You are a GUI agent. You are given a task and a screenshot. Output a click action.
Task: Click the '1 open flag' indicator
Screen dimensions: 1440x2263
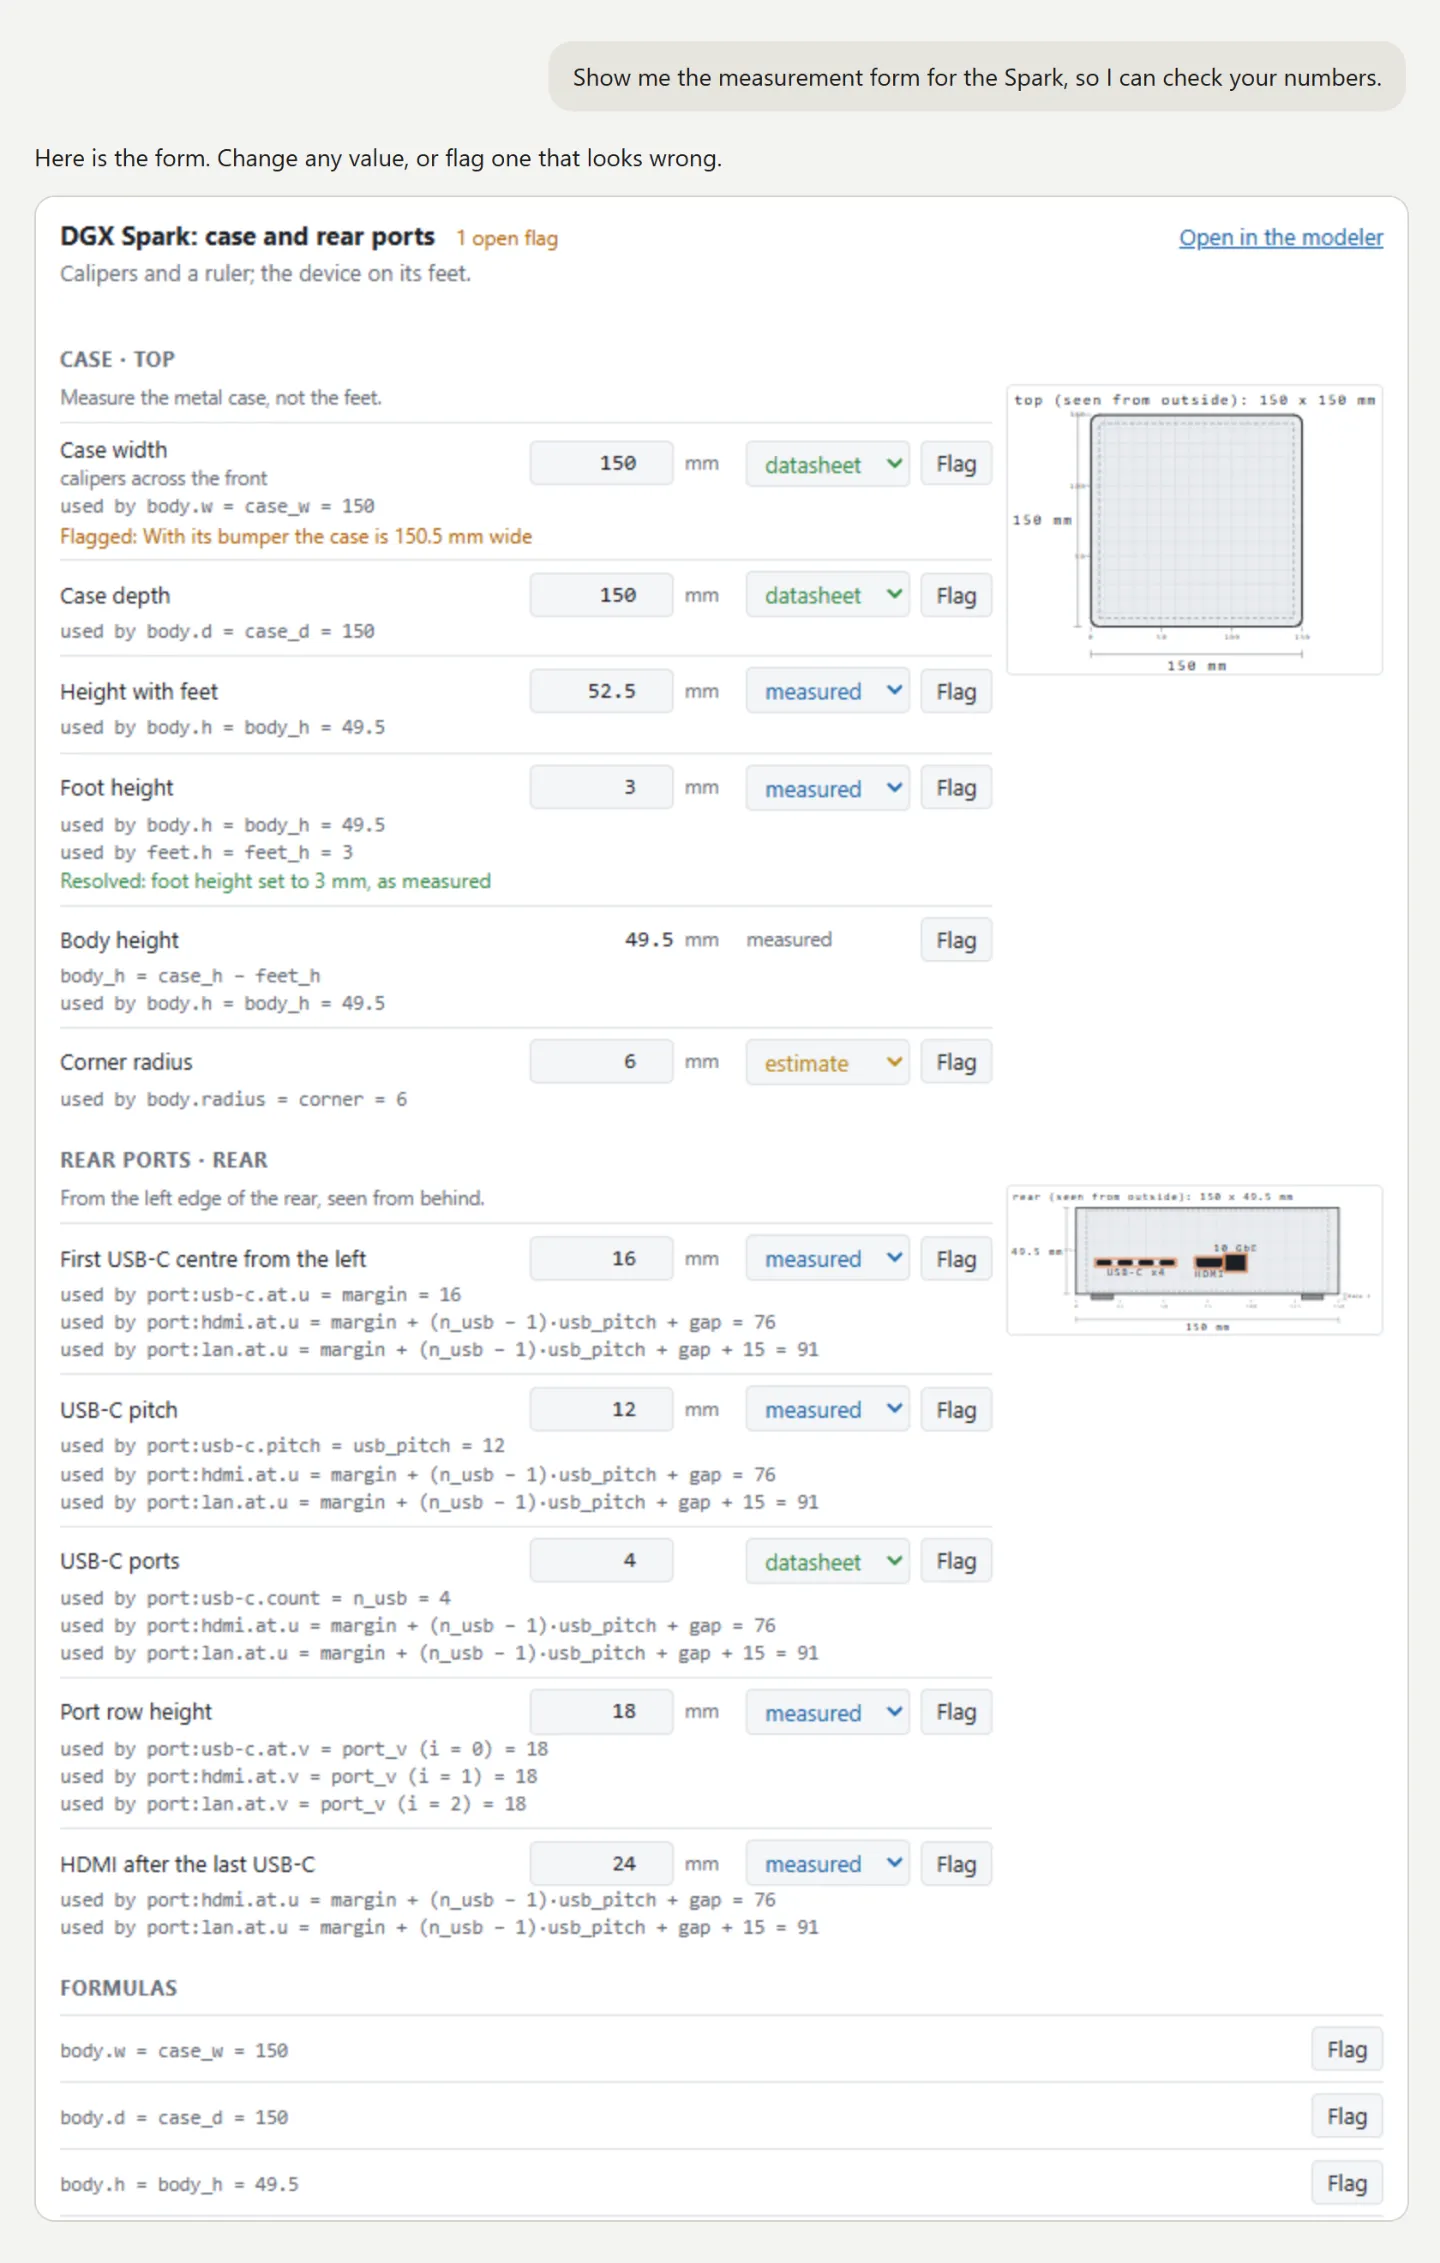(507, 238)
